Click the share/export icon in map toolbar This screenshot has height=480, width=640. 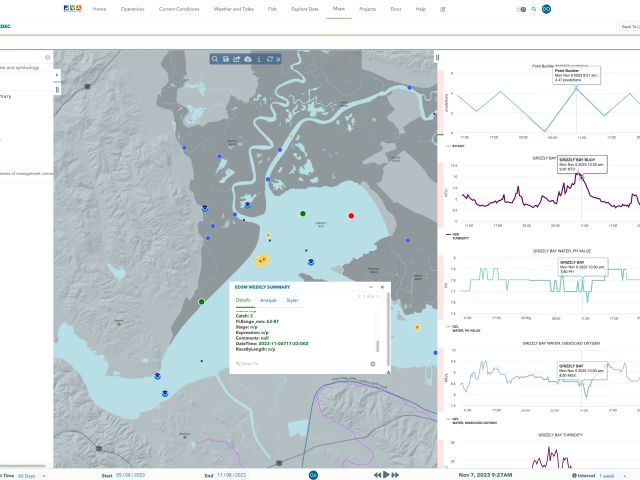236,59
